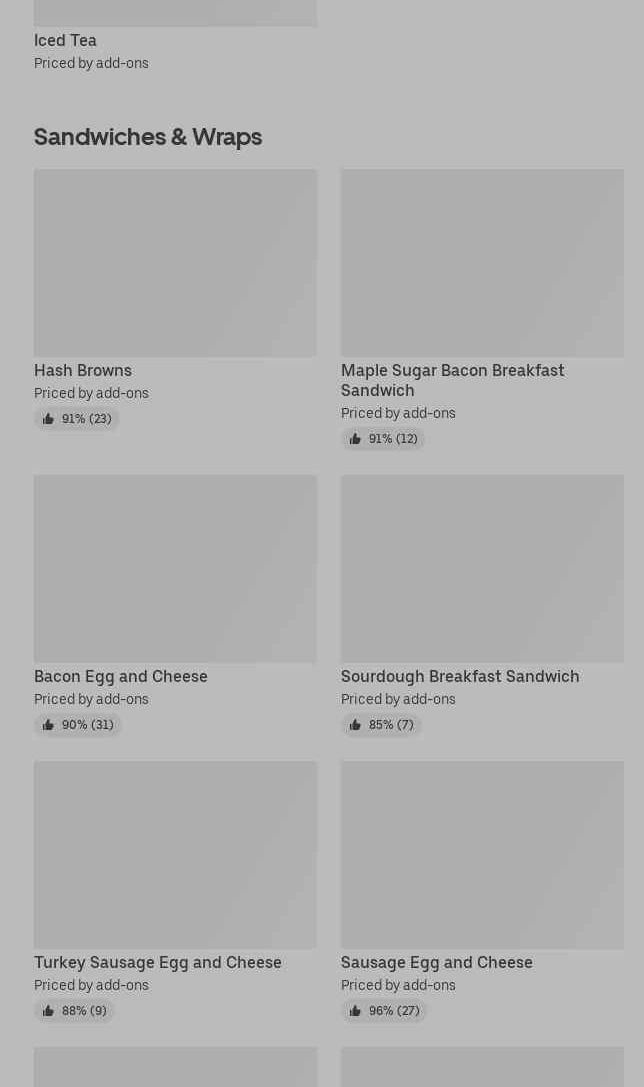Select Turkey Sausage Egg and Cheese title
644x1087 pixels.
[158, 962]
